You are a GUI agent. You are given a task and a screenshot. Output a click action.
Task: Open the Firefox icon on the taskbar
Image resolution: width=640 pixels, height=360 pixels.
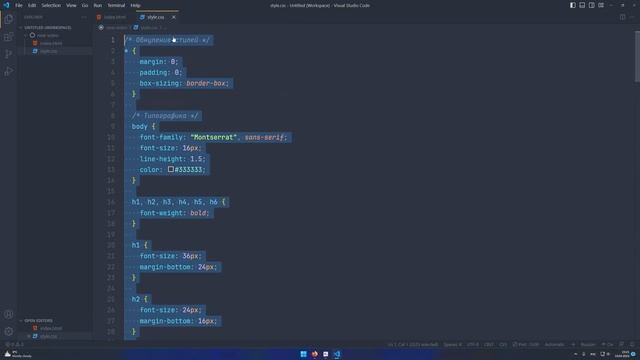coord(314,354)
